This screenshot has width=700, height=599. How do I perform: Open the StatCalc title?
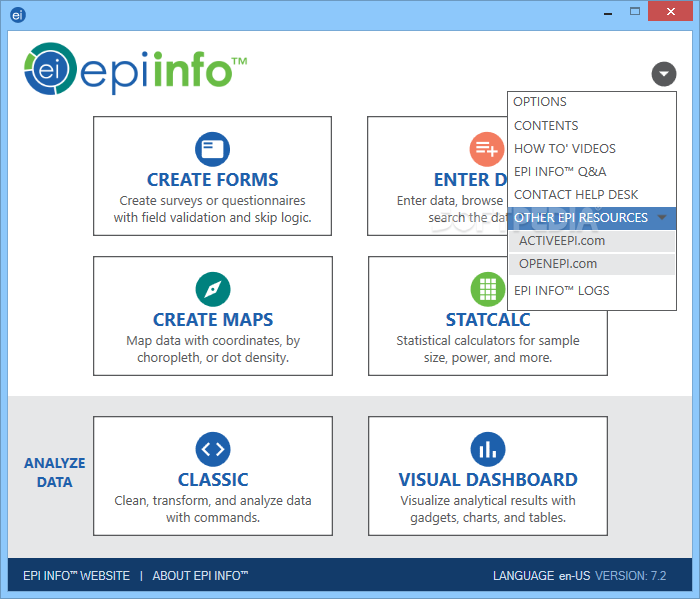488,320
